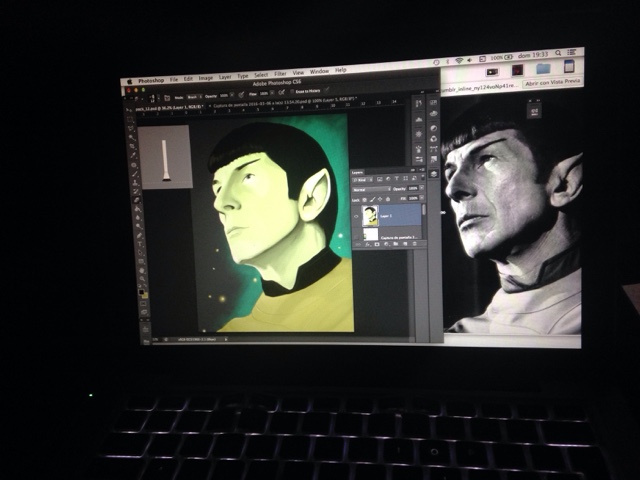Select the highlighted Eraser tool
640x480 pixels.
tap(137, 200)
